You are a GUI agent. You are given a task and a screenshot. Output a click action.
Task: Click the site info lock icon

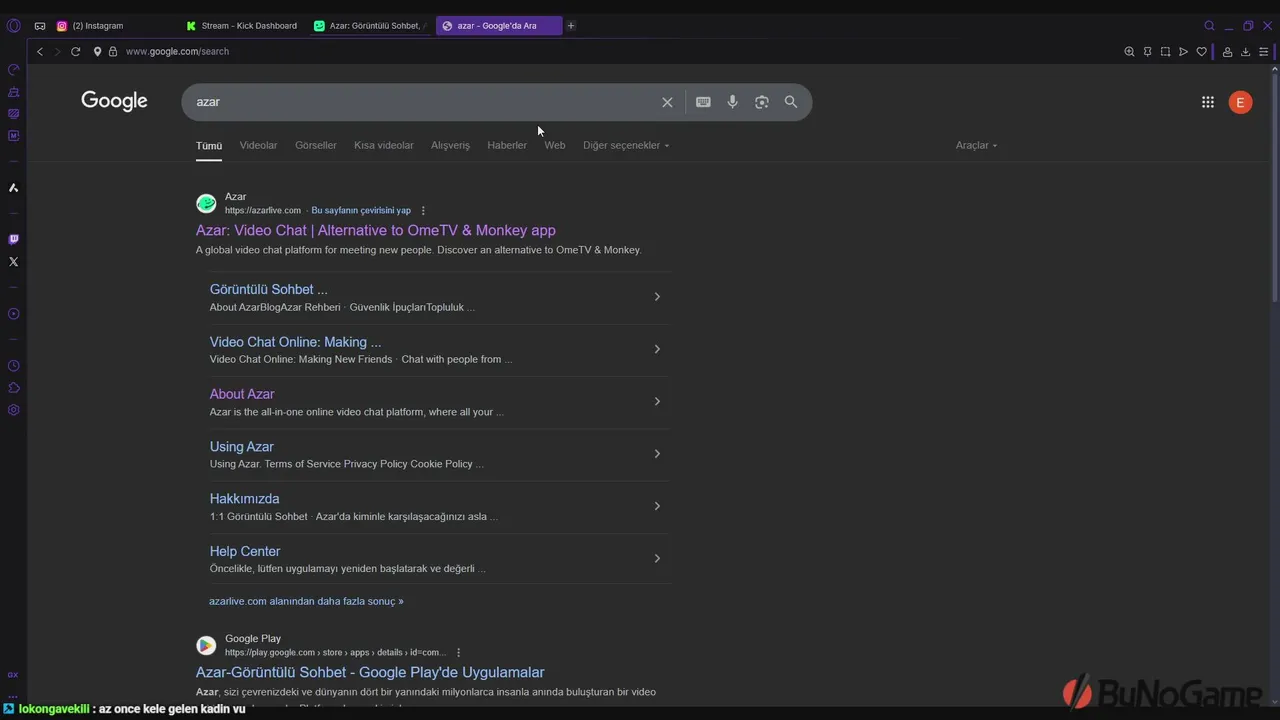coord(113,51)
